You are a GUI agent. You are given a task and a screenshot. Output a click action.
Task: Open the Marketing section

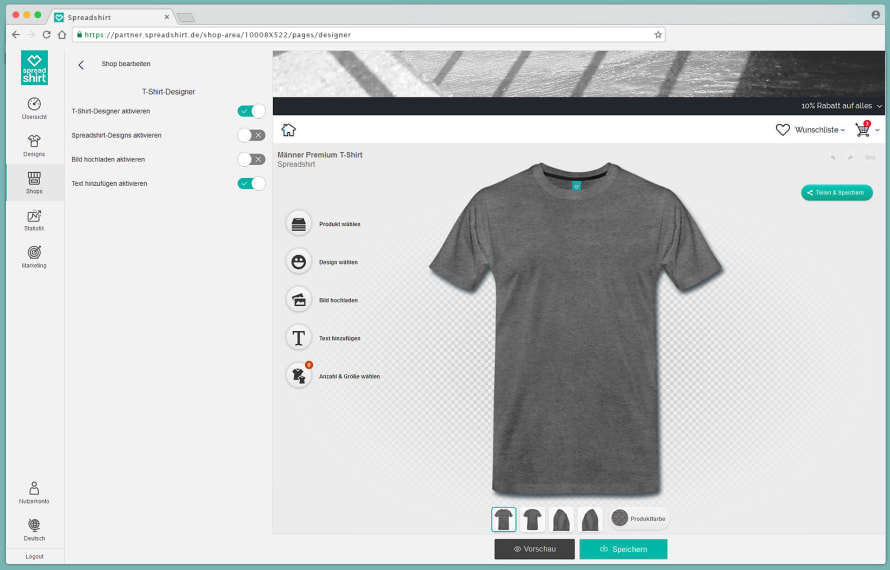tap(34, 257)
